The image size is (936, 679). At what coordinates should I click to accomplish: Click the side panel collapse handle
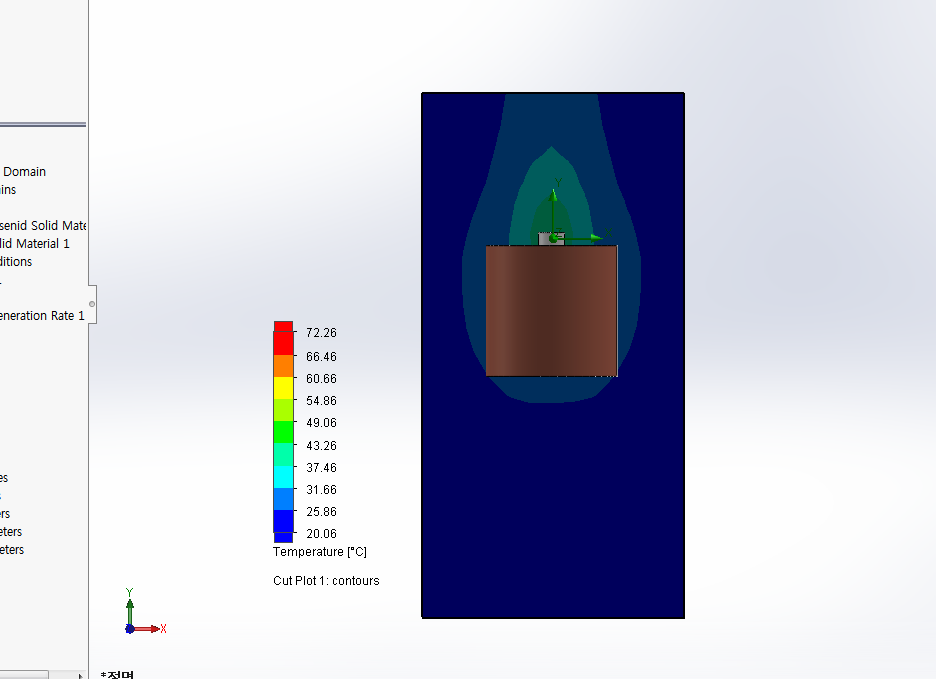pyautogui.click(x=92, y=304)
